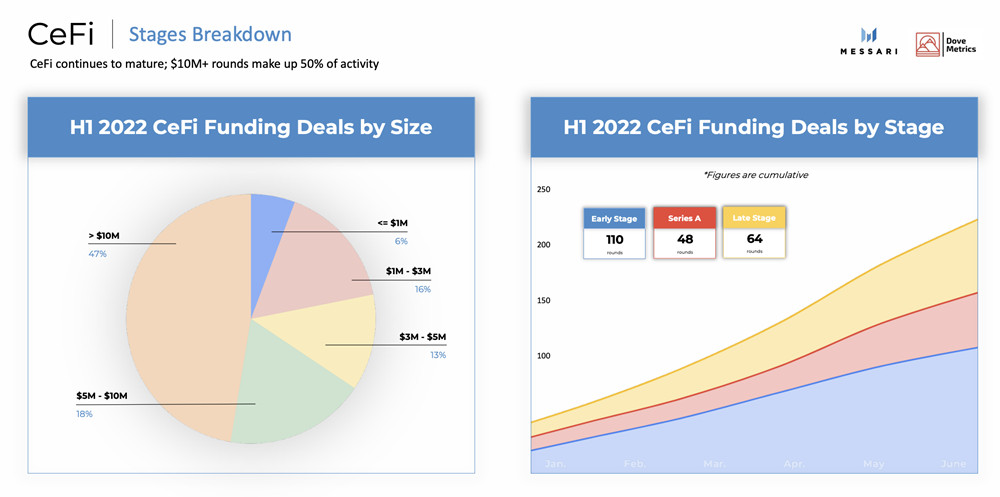The image size is (1000, 497).
Task: Select the Series A legend box
Action: 684,233
